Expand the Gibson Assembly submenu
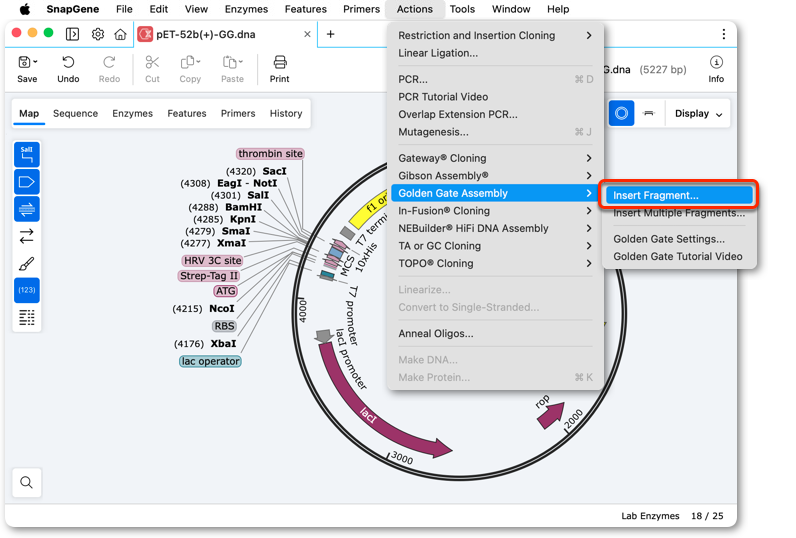 point(494,176)
